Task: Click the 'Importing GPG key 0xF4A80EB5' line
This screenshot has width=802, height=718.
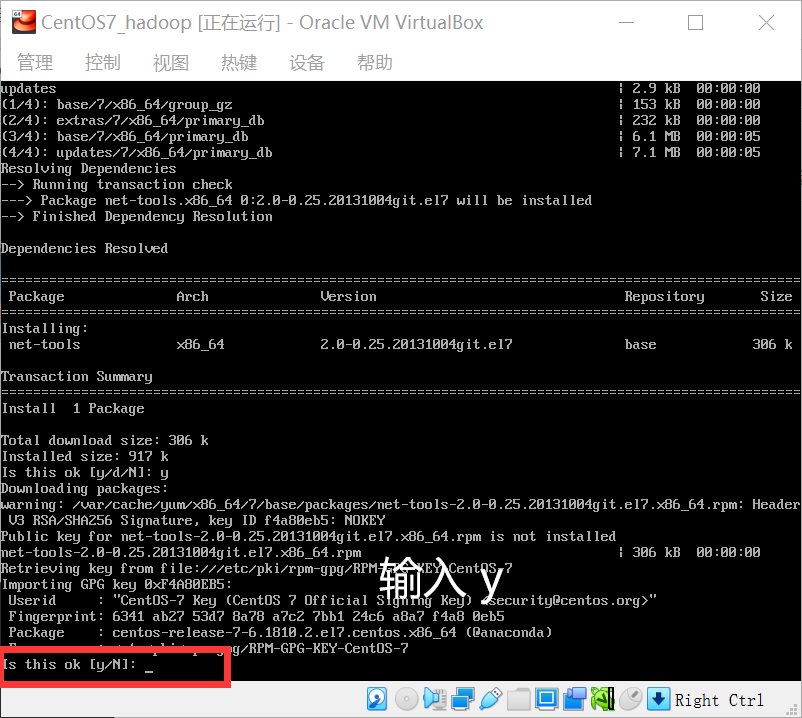Action: [117, 584]
